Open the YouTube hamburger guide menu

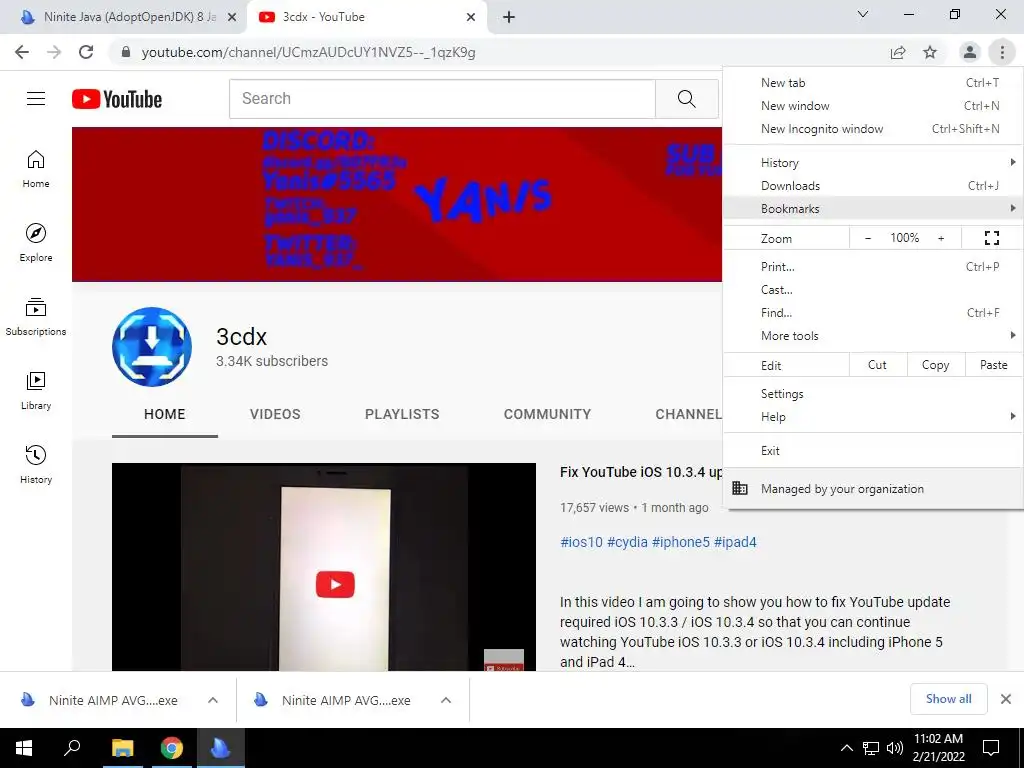pos(36,99)
